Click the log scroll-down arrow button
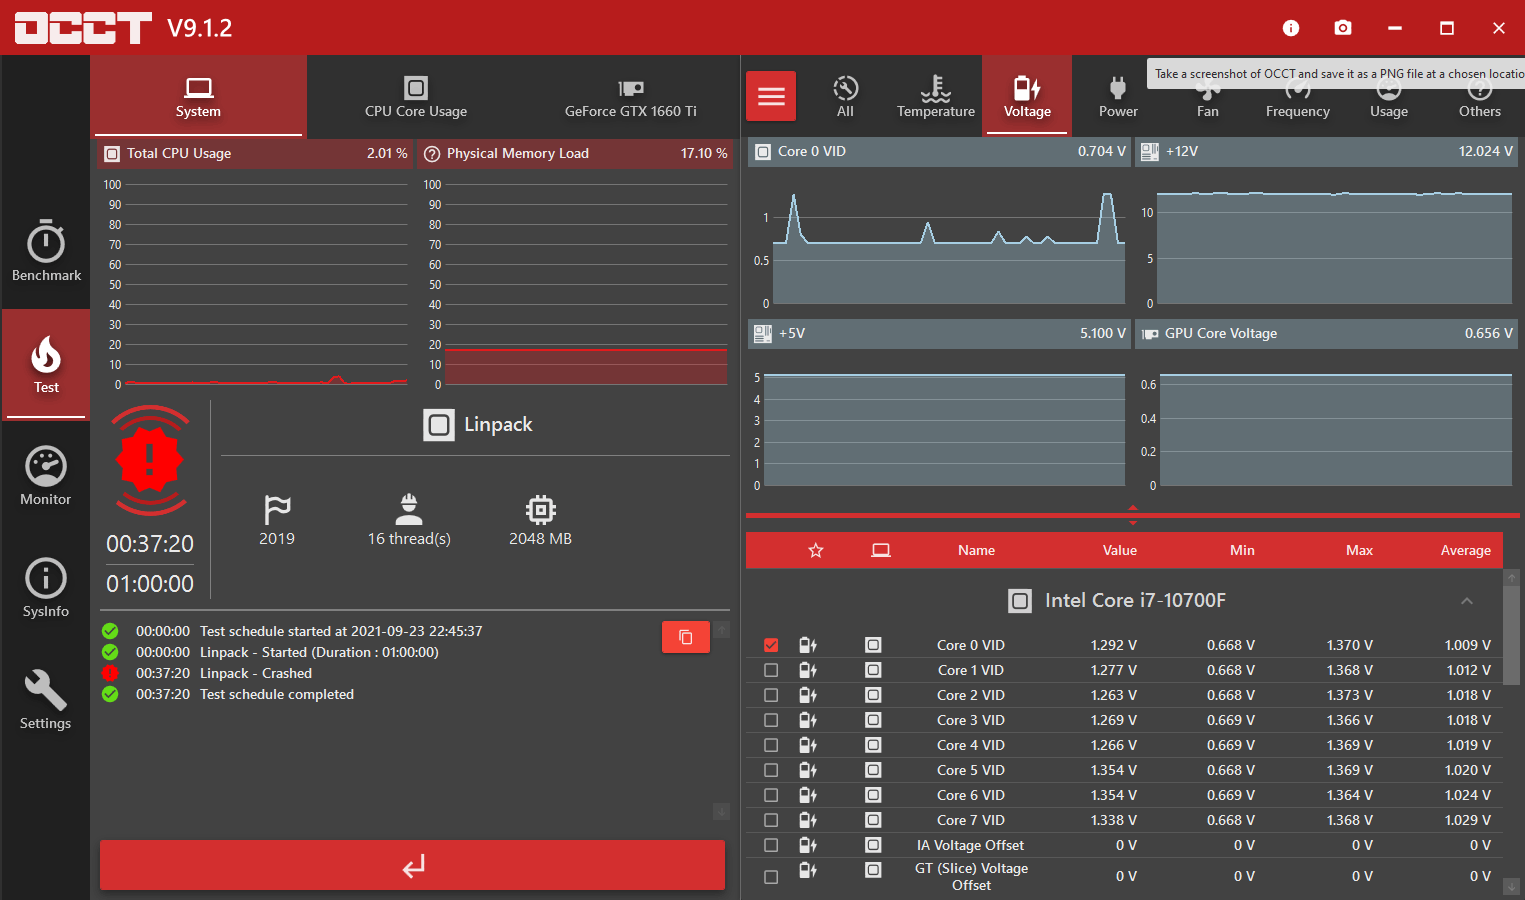 pyautogui.click(x=721, y=811)
